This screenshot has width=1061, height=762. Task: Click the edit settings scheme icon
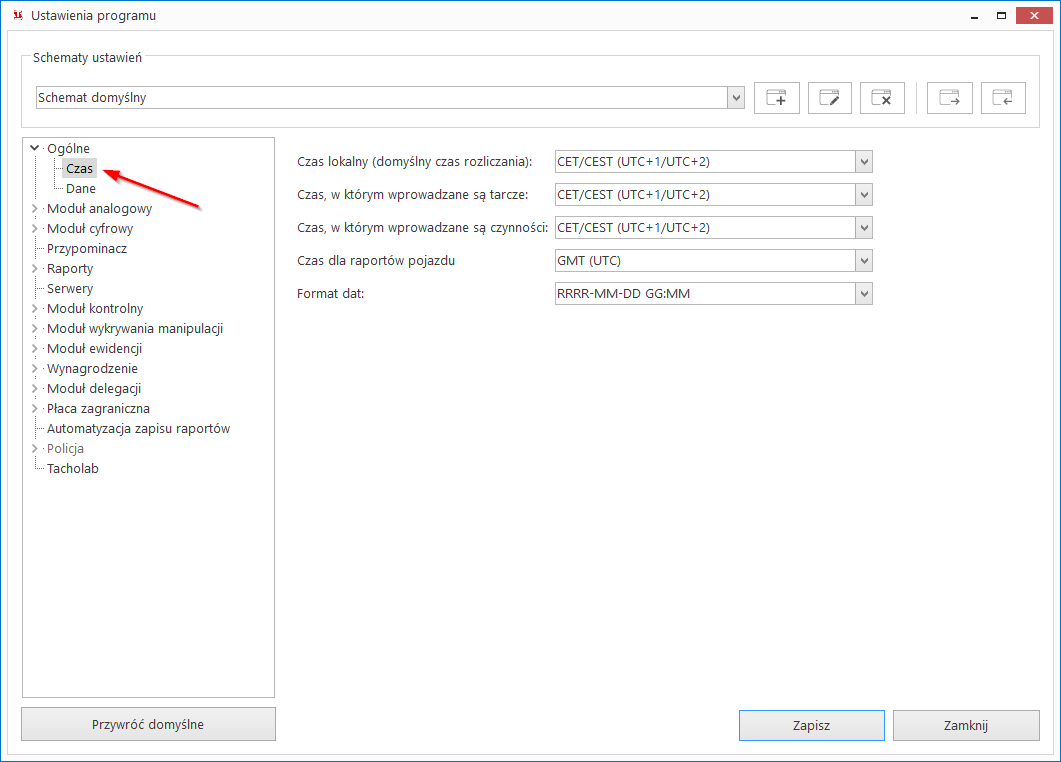coord(830,98)
